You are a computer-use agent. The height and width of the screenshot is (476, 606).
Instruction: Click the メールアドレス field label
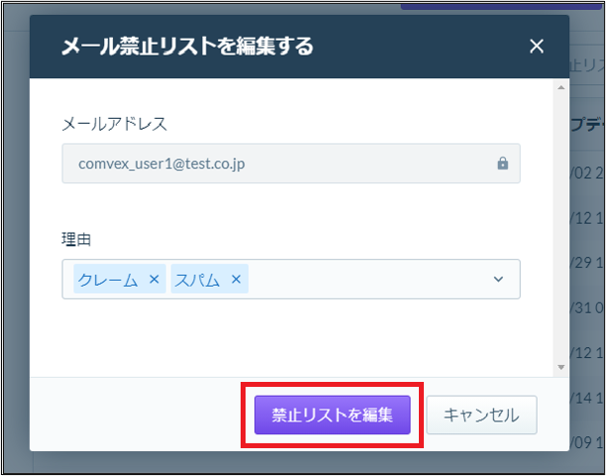pyautogui.click(x=114, y=124)
